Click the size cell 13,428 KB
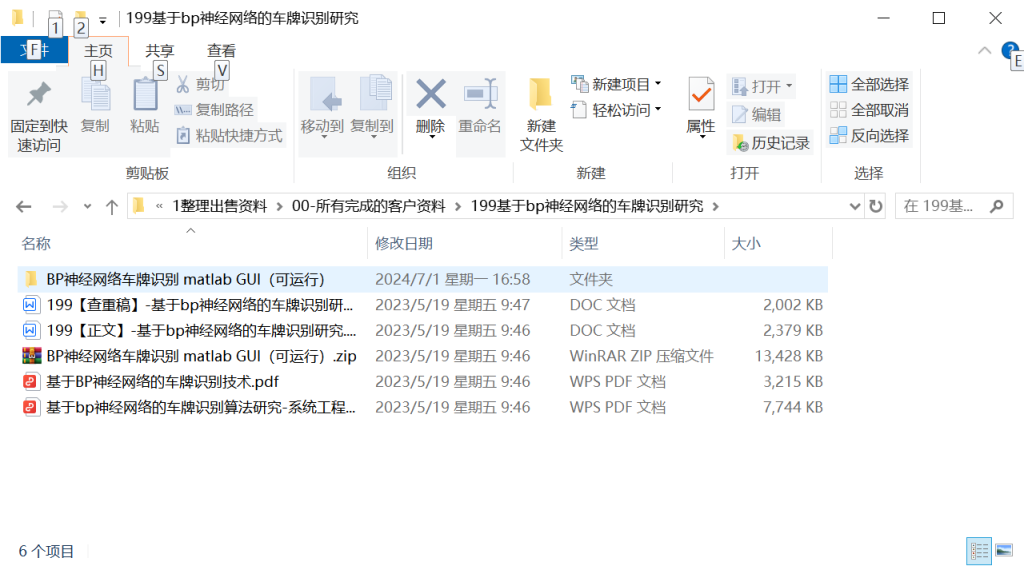The height and width of the screenshot is (566, 1024). pos(788,356)
